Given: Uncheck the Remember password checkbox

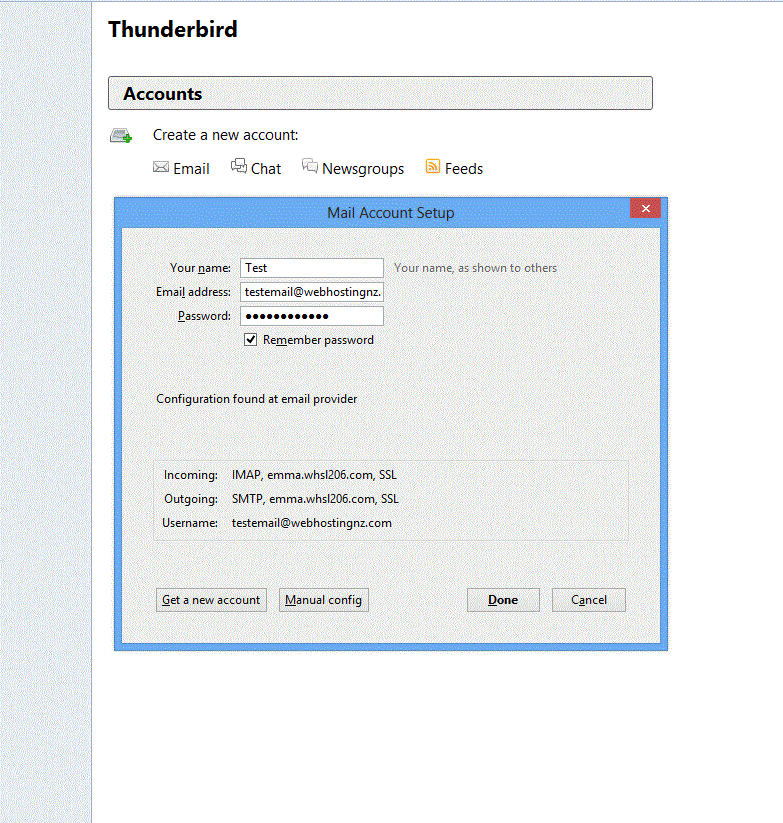Looking at the screenshot, I should pyautogui.click(x=251, y=340).
